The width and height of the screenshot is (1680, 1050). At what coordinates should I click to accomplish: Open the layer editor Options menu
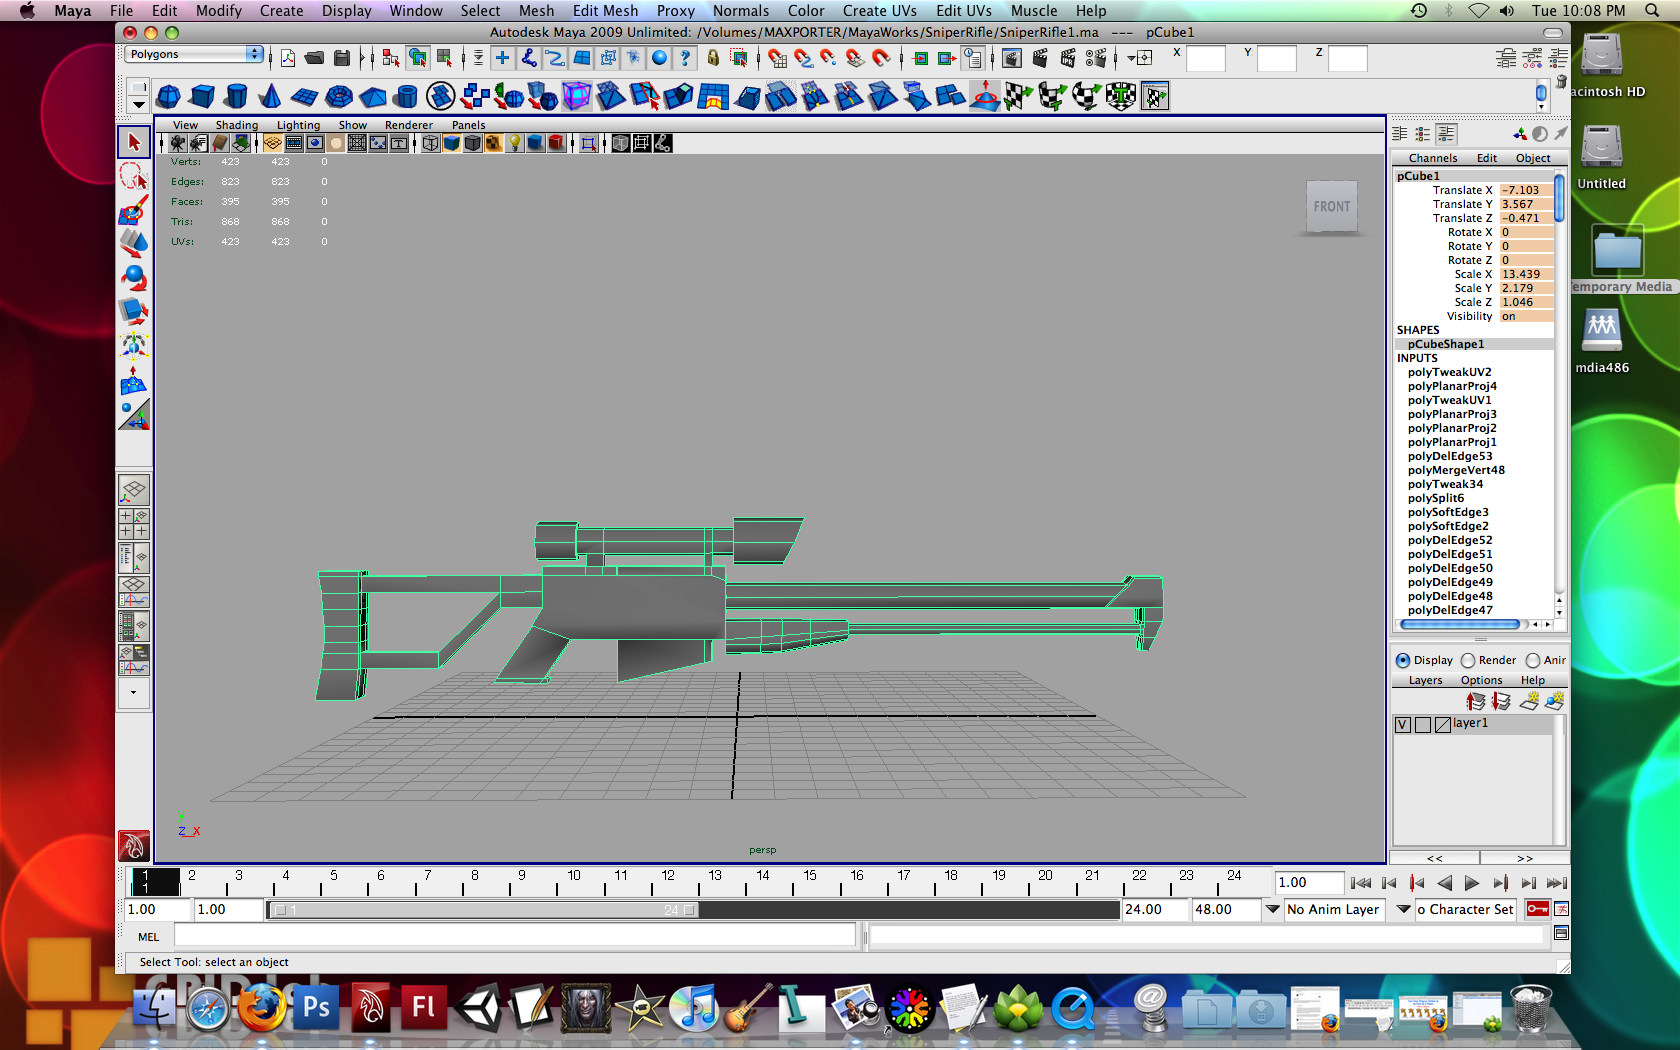point(1481,680)
